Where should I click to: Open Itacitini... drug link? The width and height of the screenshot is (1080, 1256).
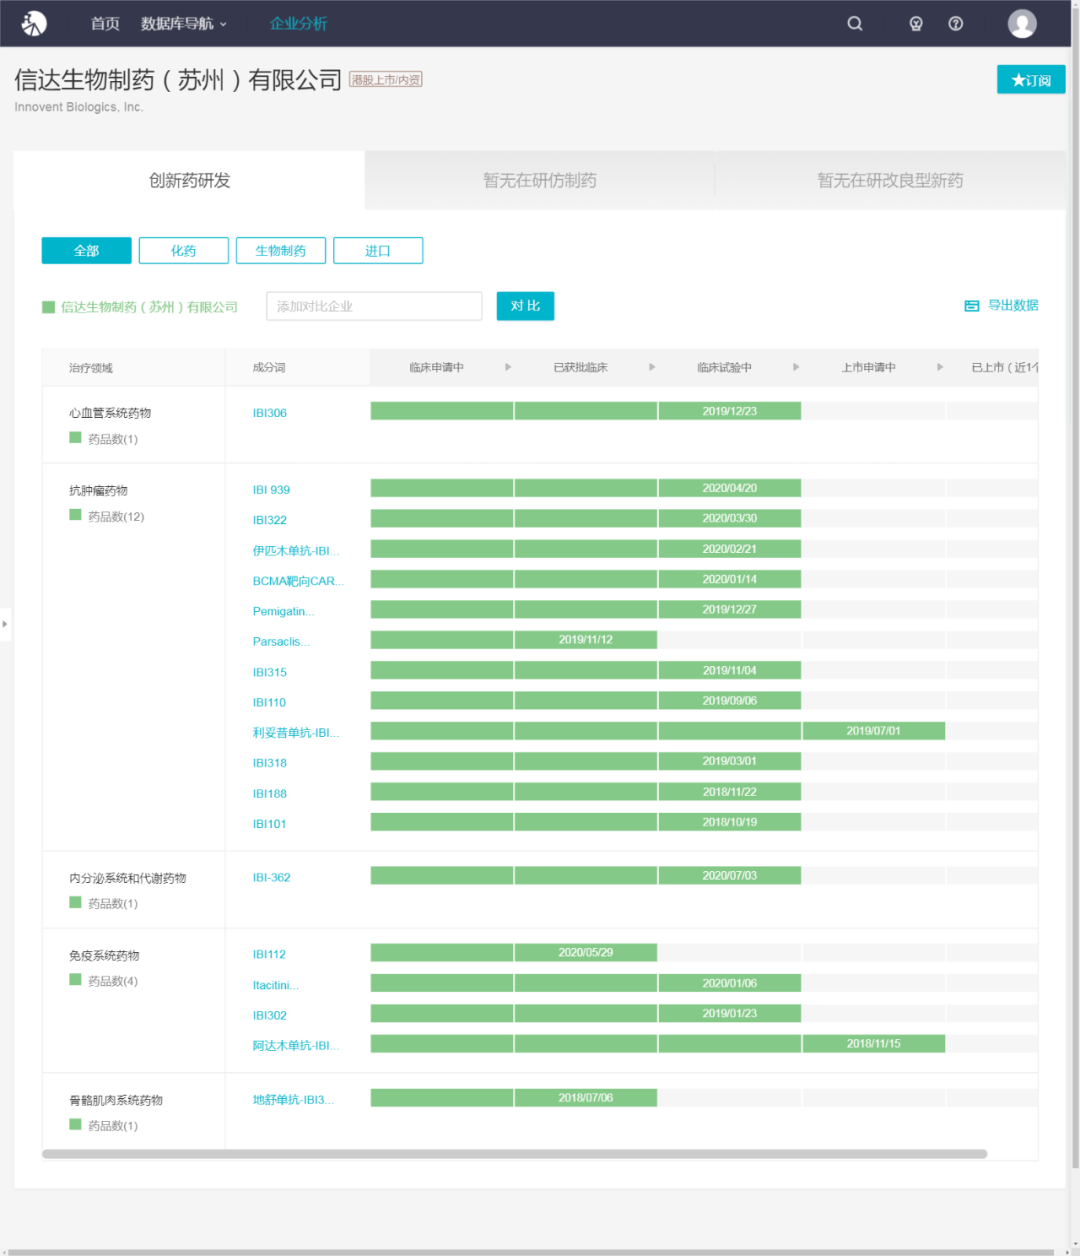click(x=276, y=985)
